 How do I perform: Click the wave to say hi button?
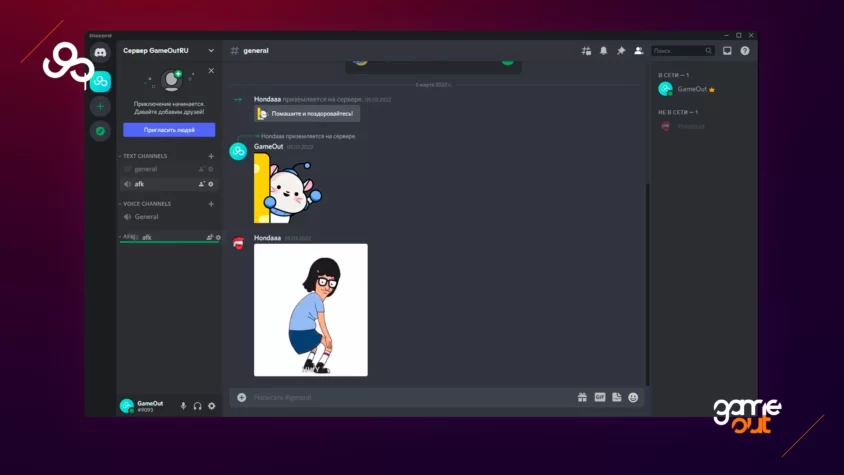[307, 114]
